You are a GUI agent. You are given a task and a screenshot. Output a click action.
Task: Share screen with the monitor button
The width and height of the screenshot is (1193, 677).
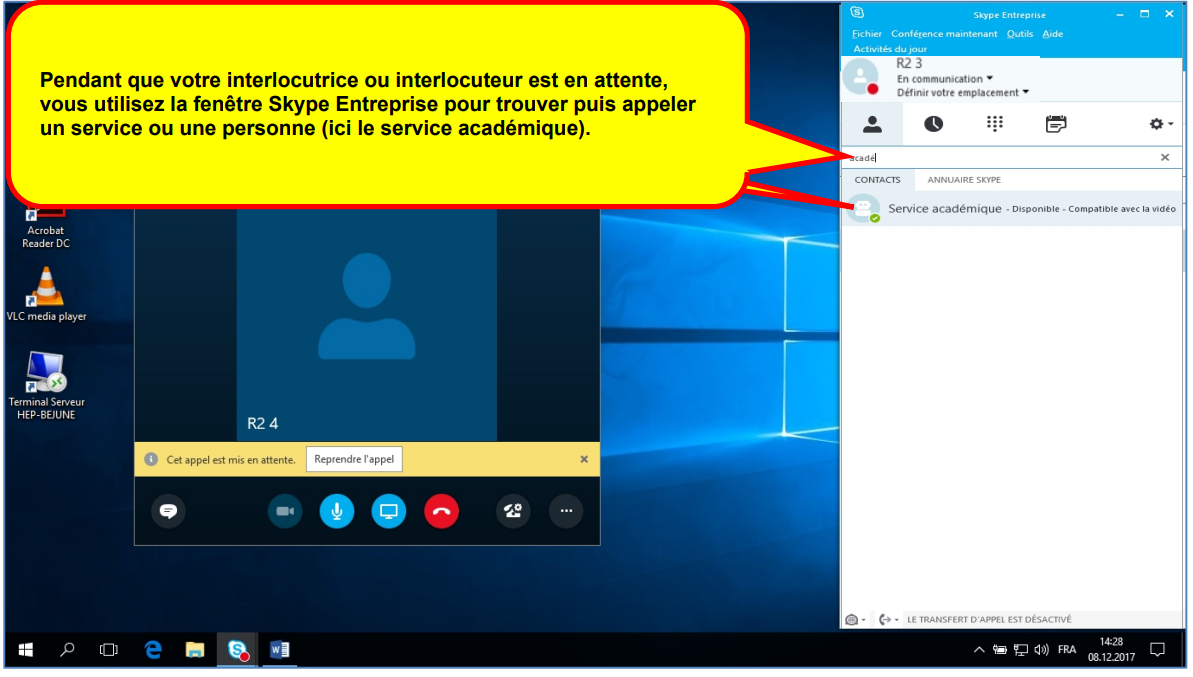coord(388,511)
